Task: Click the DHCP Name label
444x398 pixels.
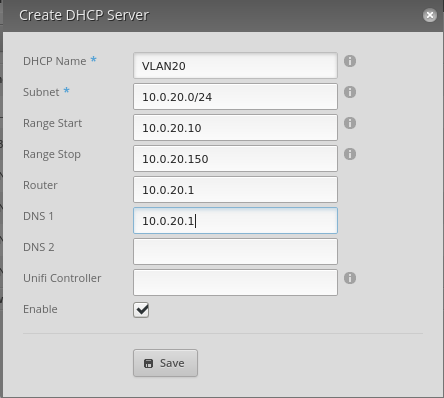Action: pos(55,61)
